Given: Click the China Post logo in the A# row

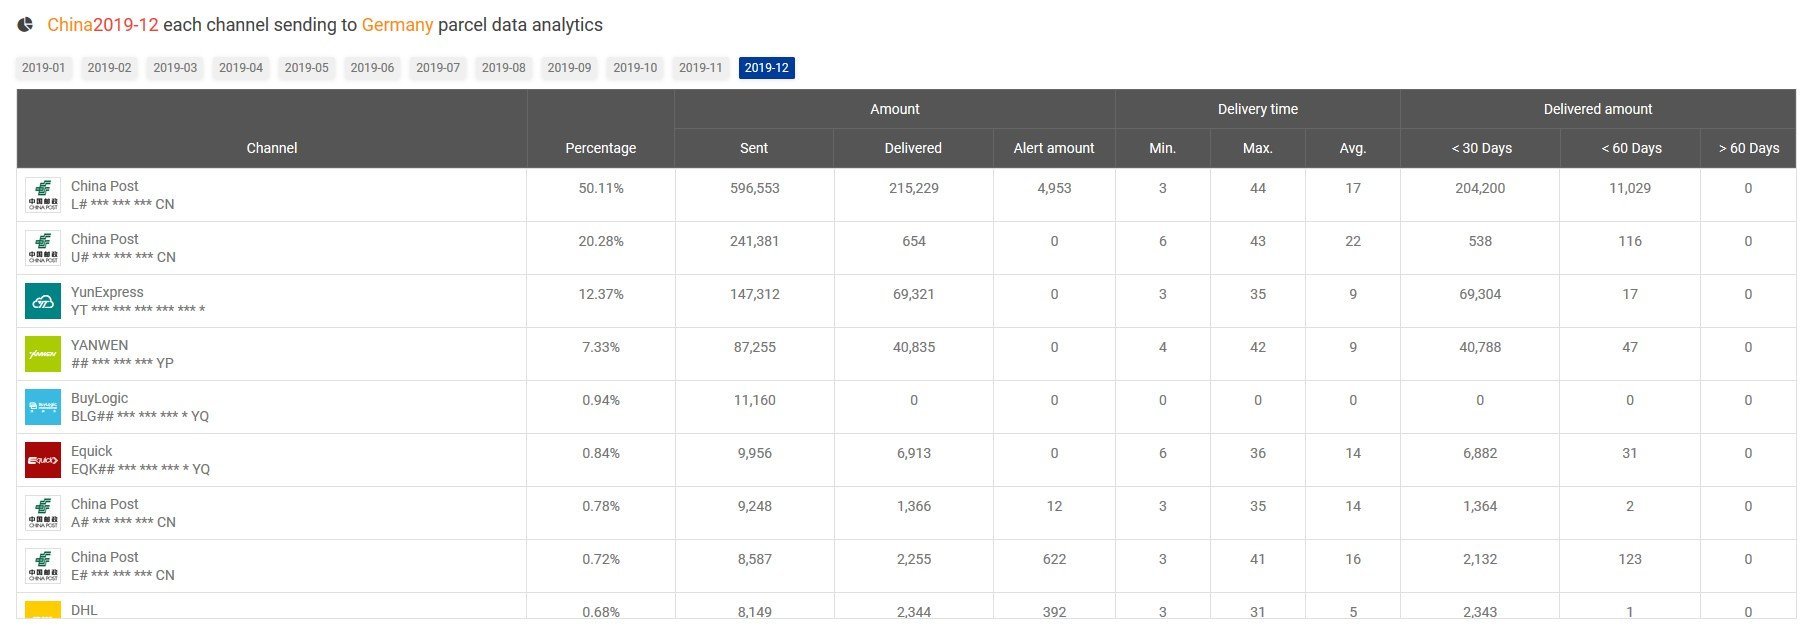Looking at the screenshot, I should [x=43, y=513].
